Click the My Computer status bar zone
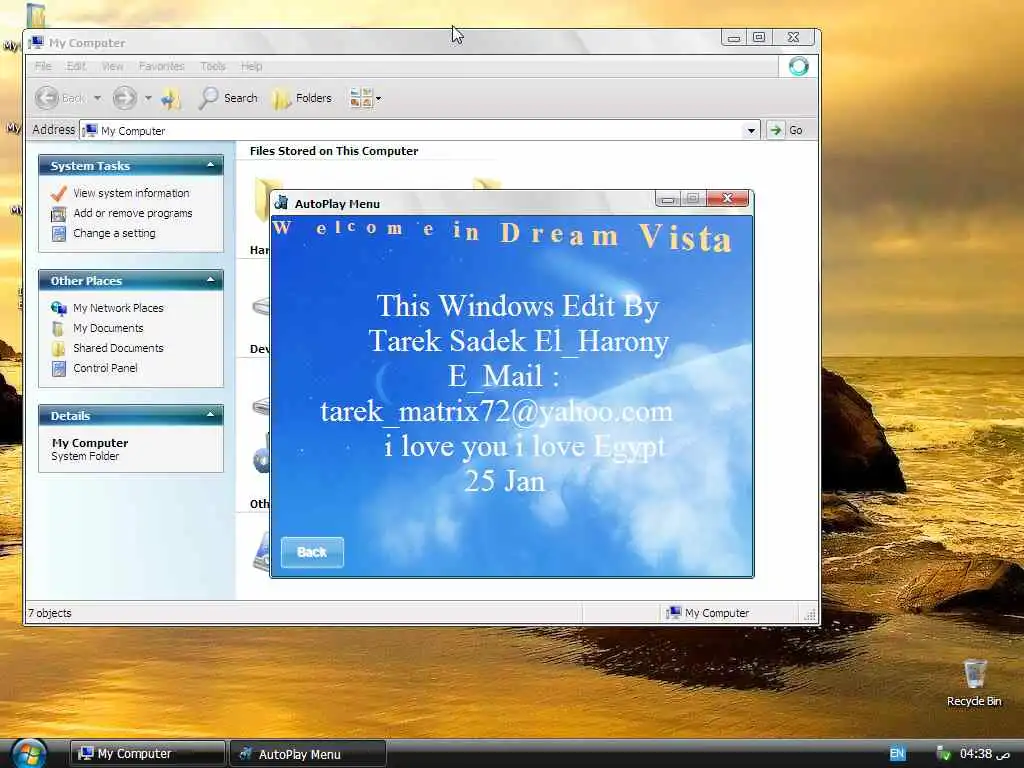The width and height of the screenshot is (1024, 768). (708, 613)
